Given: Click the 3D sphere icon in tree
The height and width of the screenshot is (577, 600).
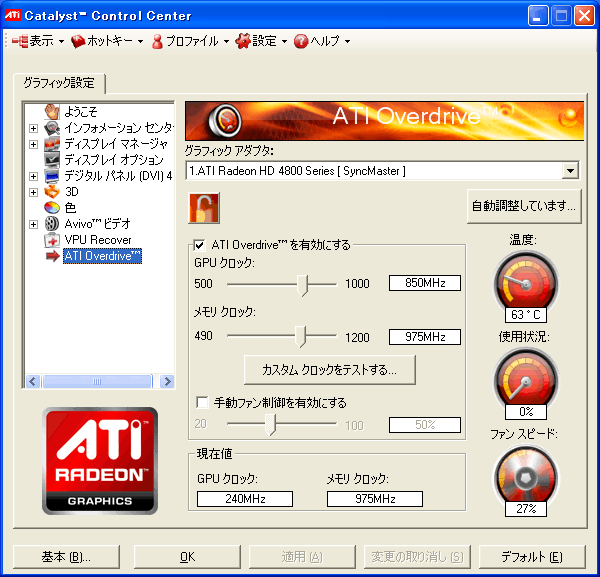Looking at the screenshot, I should [x=52, y=191].
